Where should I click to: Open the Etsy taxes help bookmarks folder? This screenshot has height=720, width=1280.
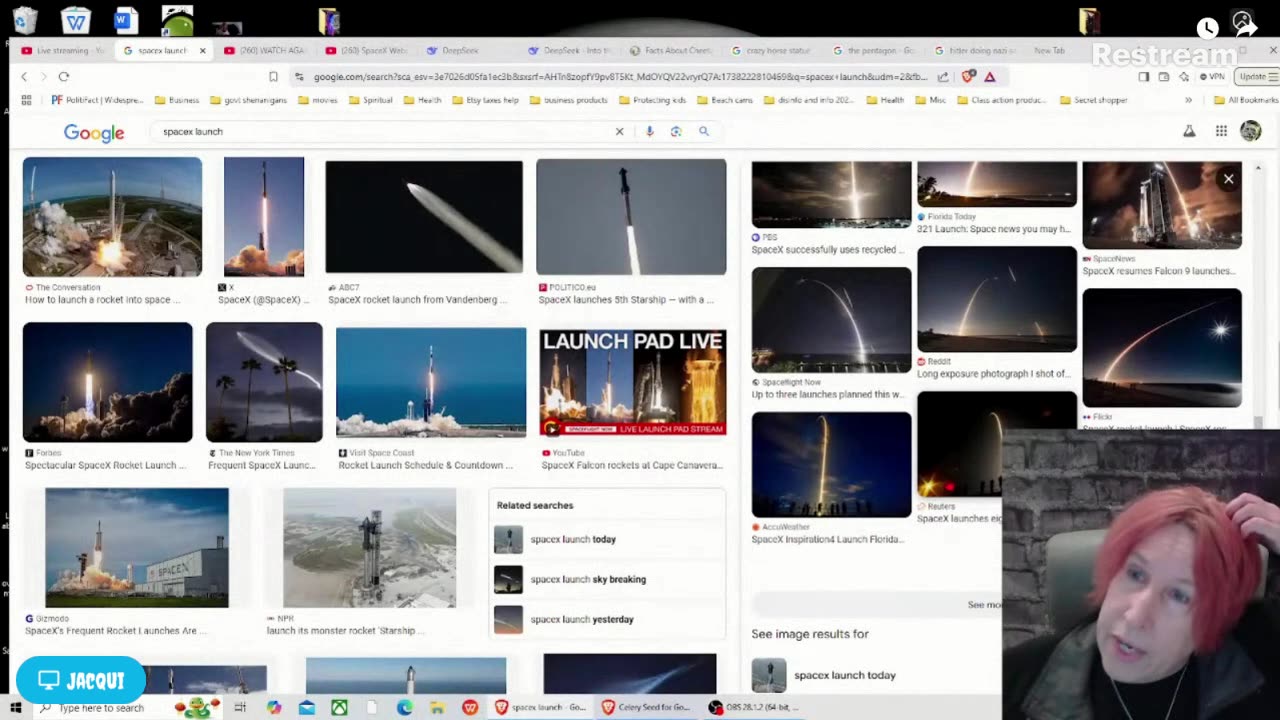[485, 100]
